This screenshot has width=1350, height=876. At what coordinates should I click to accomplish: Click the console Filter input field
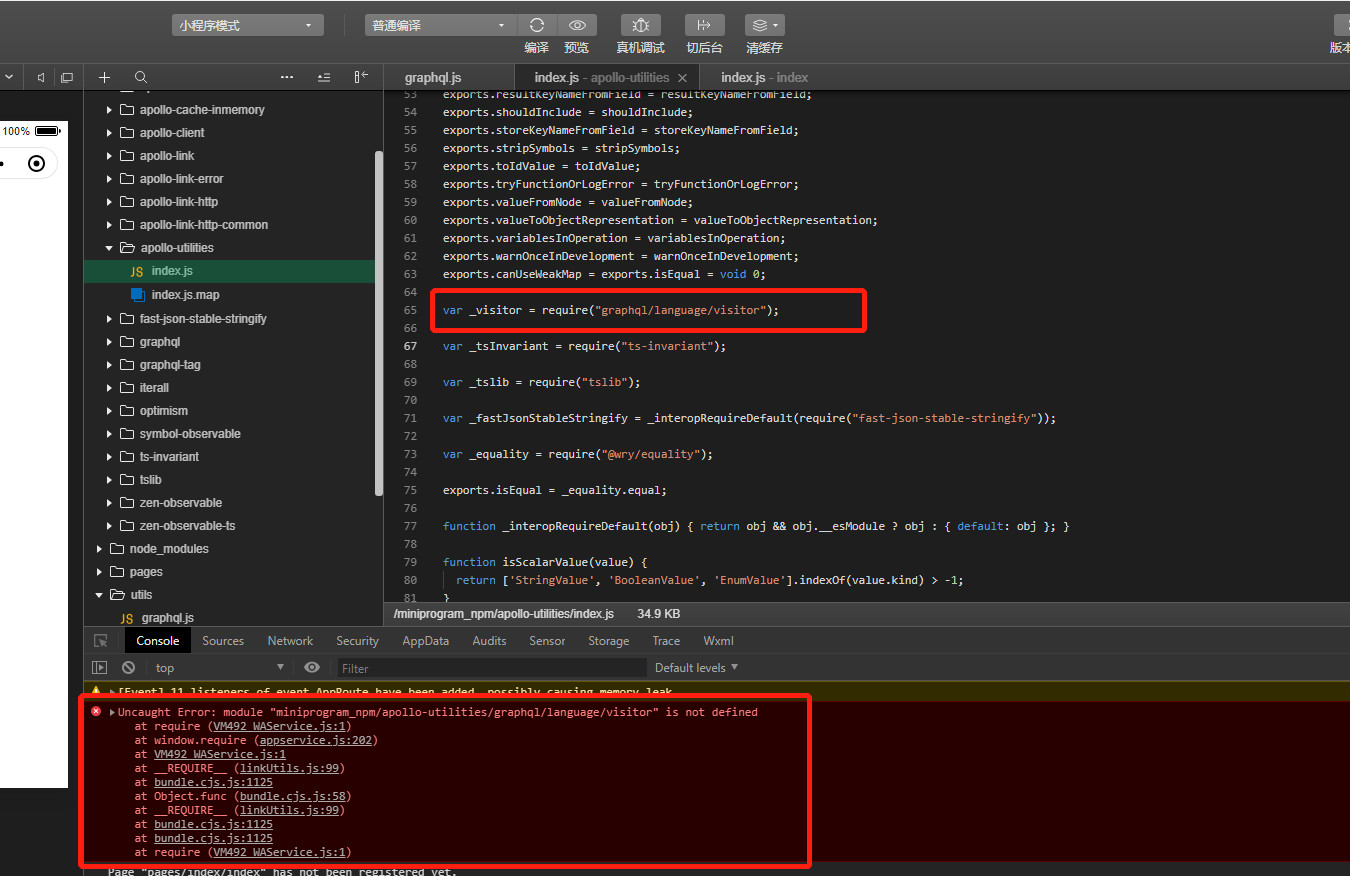490,668
